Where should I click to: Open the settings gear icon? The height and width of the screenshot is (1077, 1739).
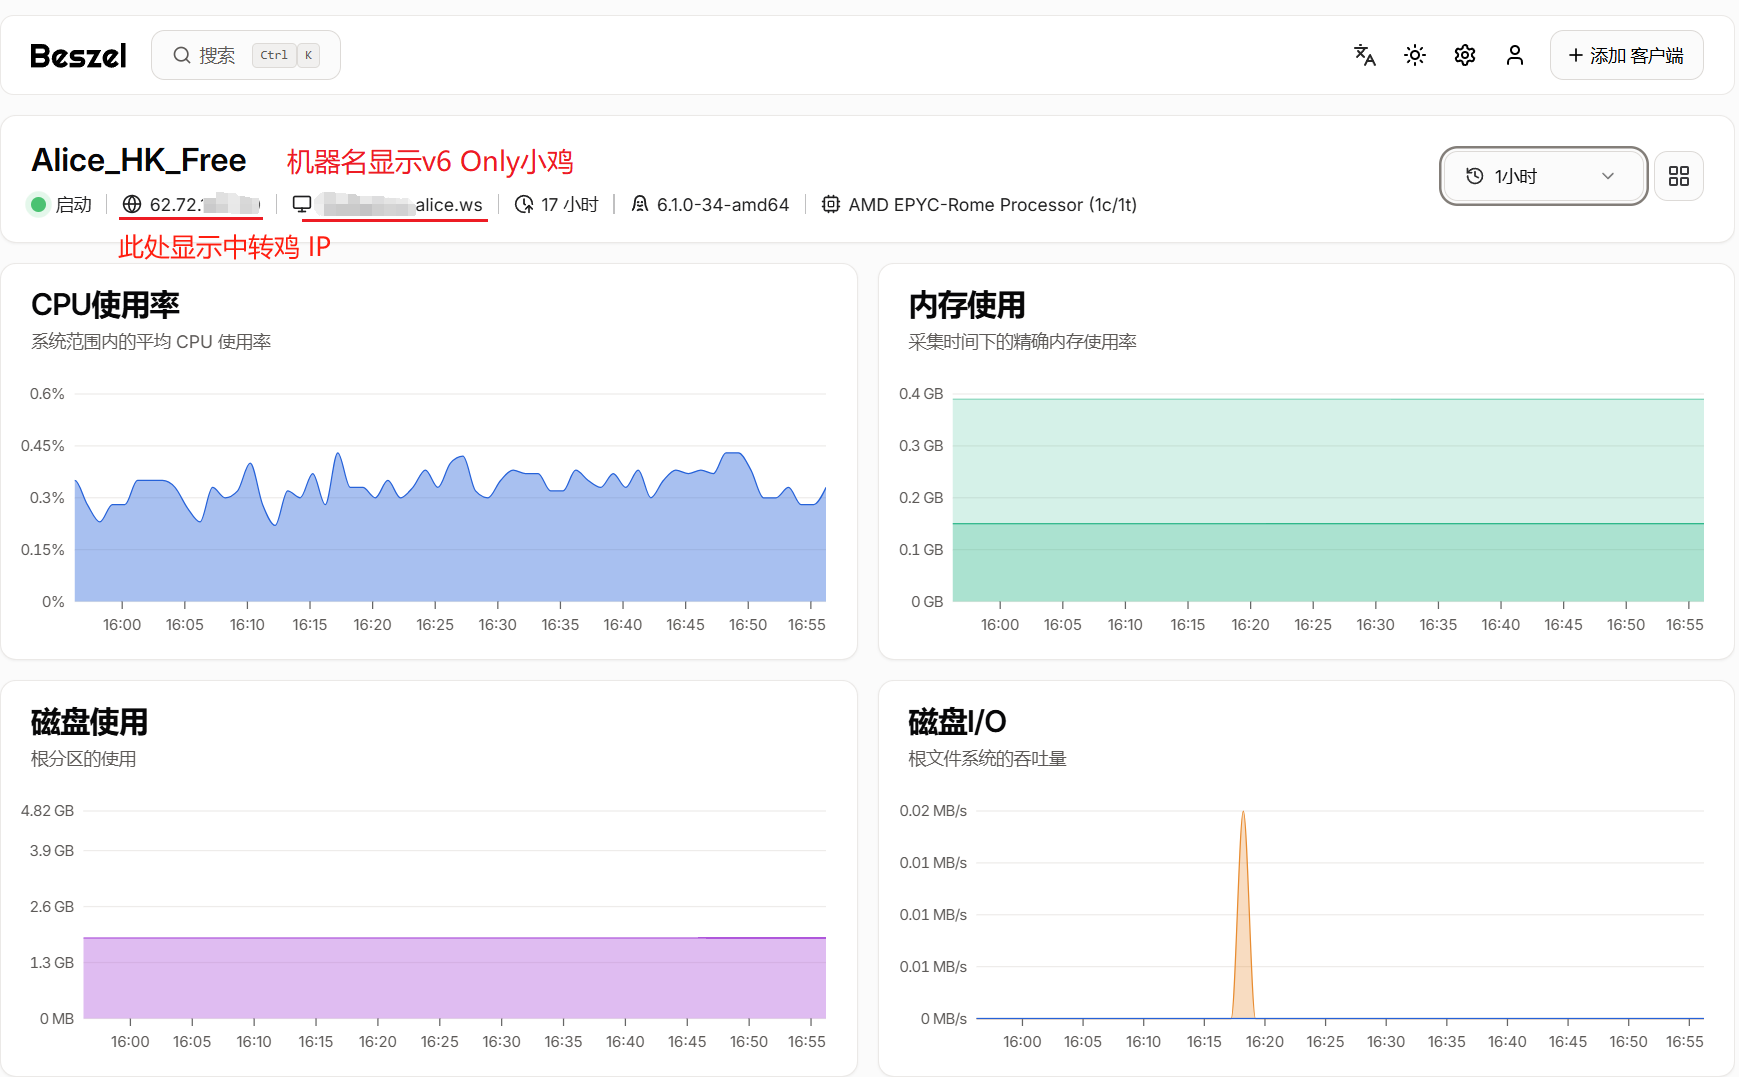tap(1465, 55)
